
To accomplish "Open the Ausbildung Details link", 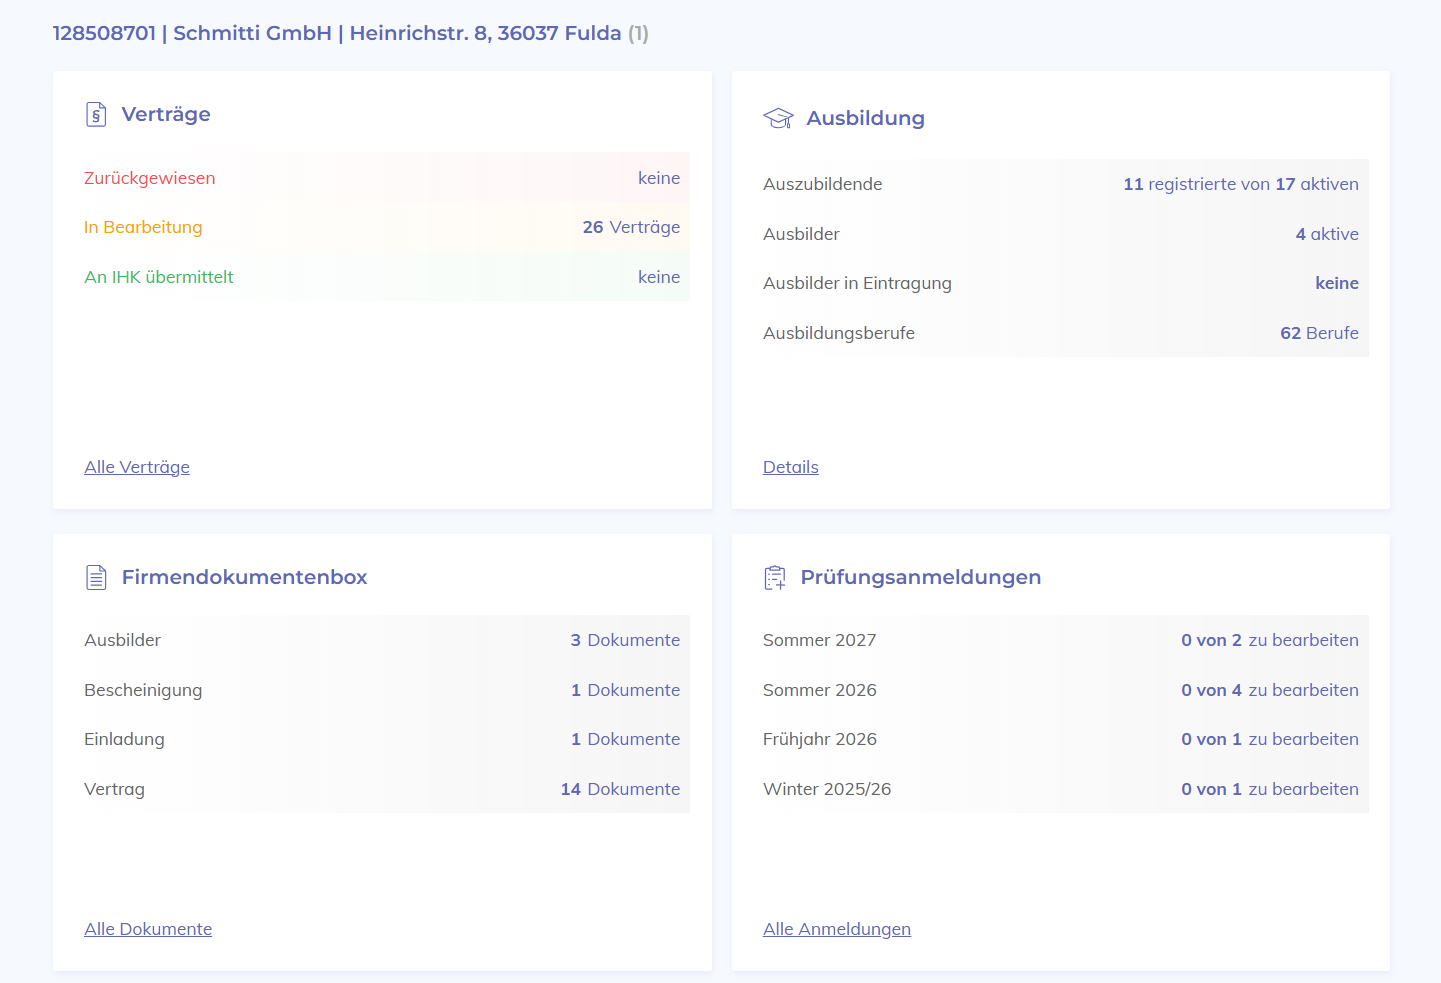I will pos(791,467).
